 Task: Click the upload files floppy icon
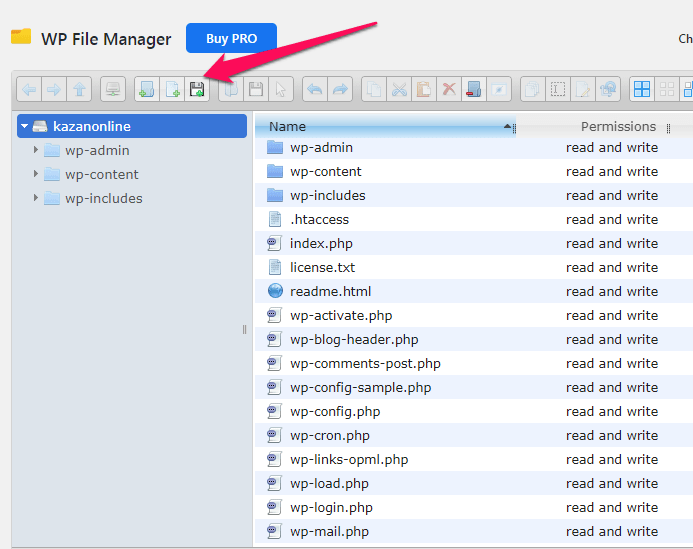[197, 90]
